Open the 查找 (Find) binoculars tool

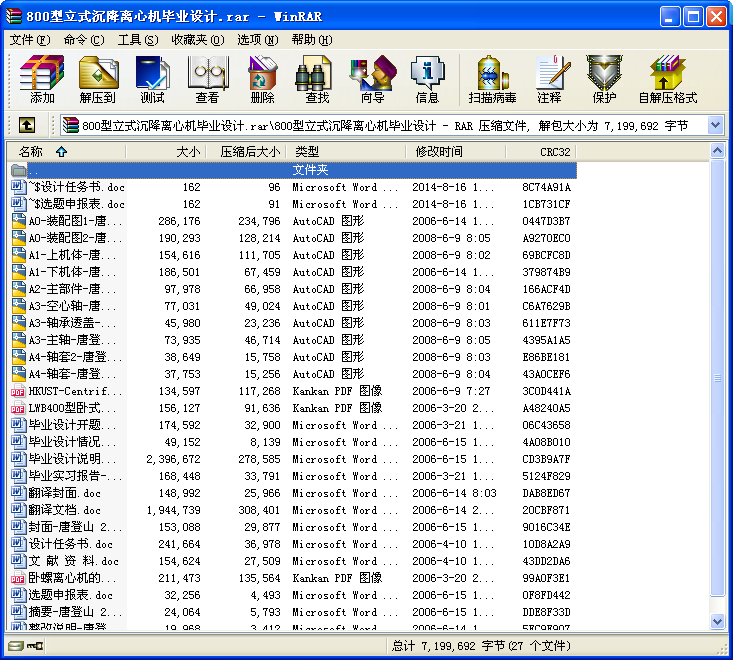[x=317, y=79]
